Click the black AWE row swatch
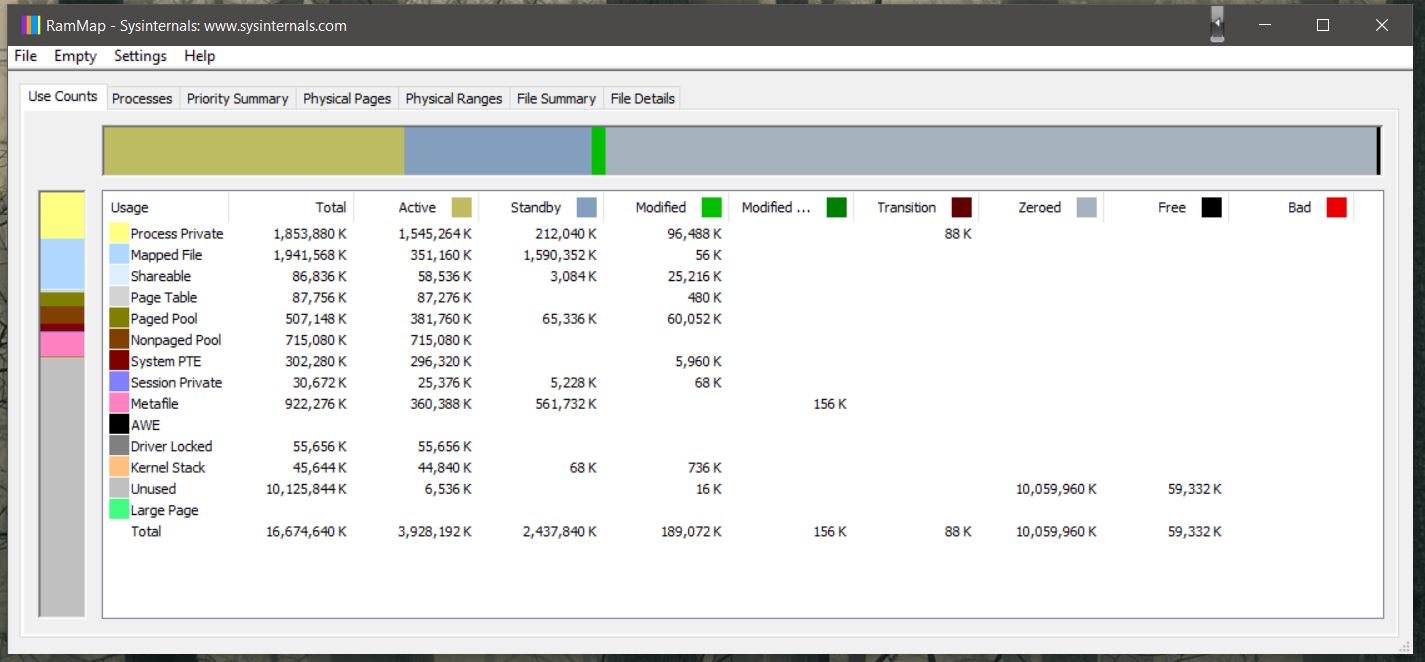The height and width of the screenshot is (662, 1425). [119, 425]
